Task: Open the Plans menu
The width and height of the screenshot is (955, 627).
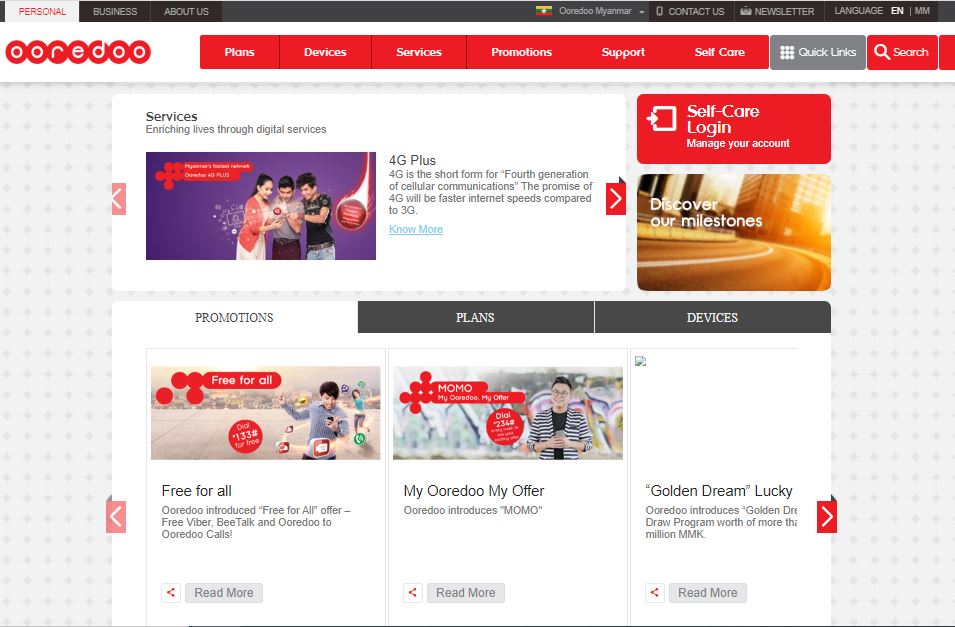Action: pyautogui.click(x=239, y=52)
